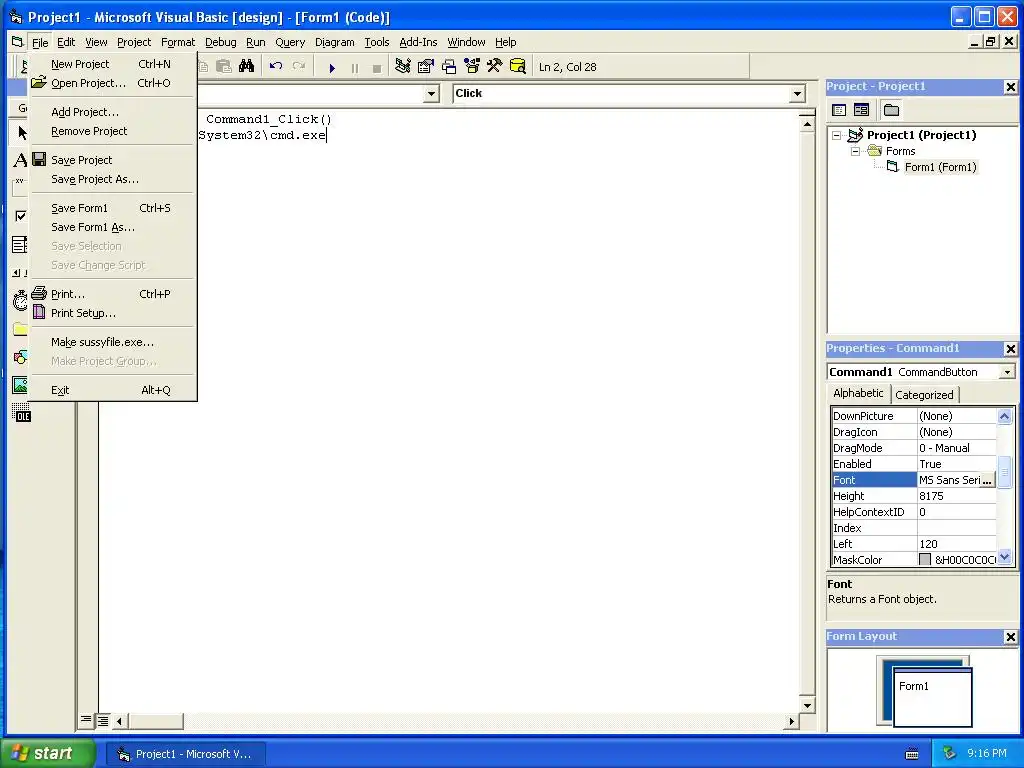1024x768 pixels.
Task: Choose Exit from File menu
Action: click(112, 390)
